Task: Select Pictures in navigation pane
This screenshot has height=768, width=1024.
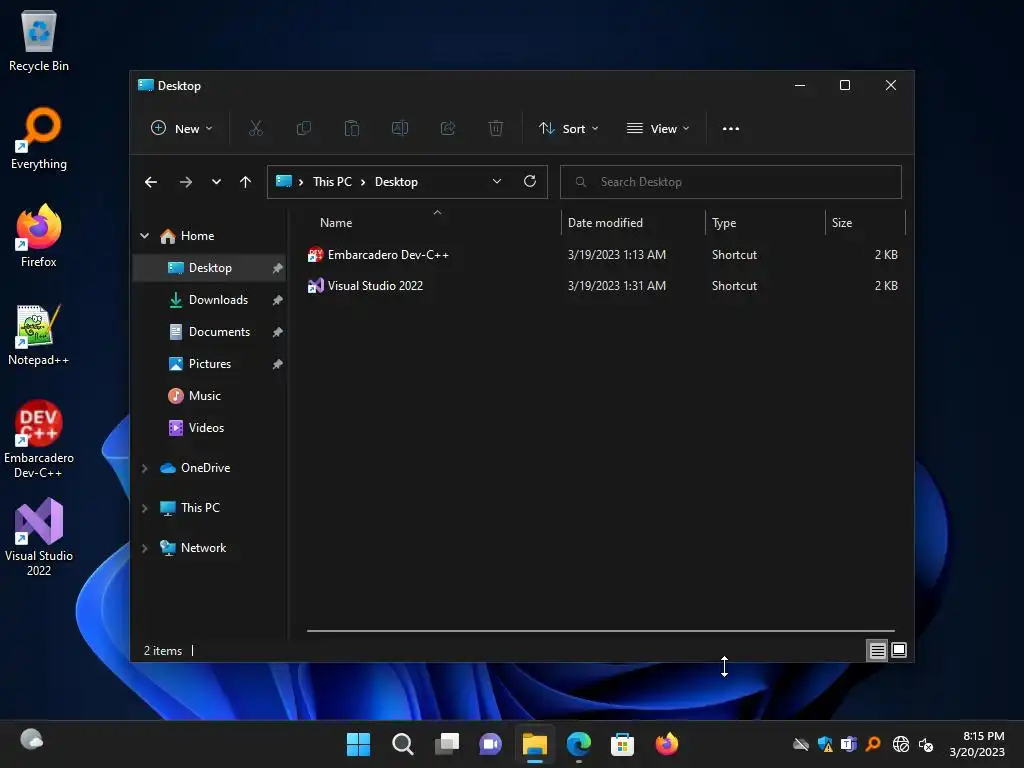Action: (x=209, y=364)
